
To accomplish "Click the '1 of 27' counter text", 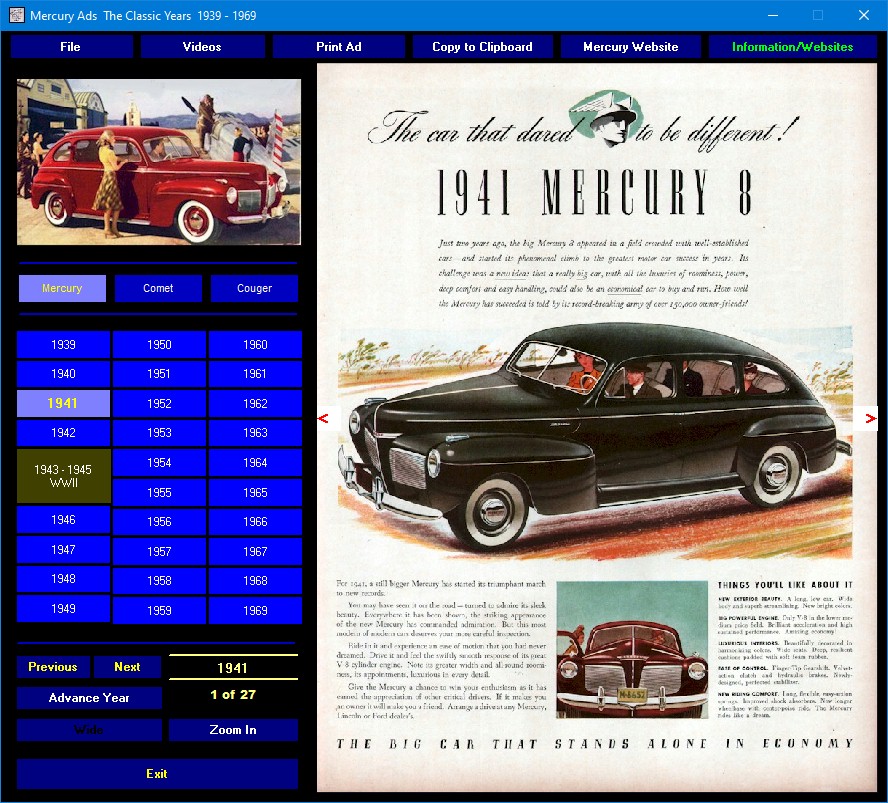I will pyautogui.click(x=233, y=695).
